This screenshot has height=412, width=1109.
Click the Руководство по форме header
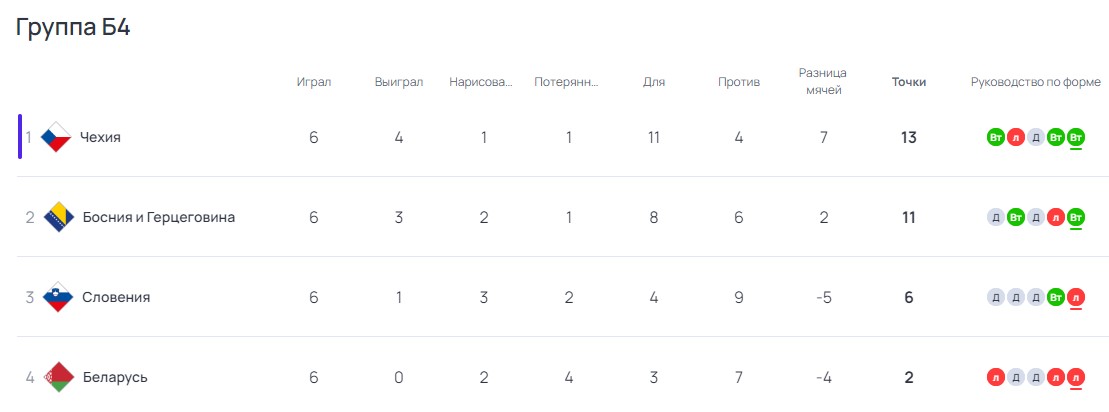[x=1035, y=82]
